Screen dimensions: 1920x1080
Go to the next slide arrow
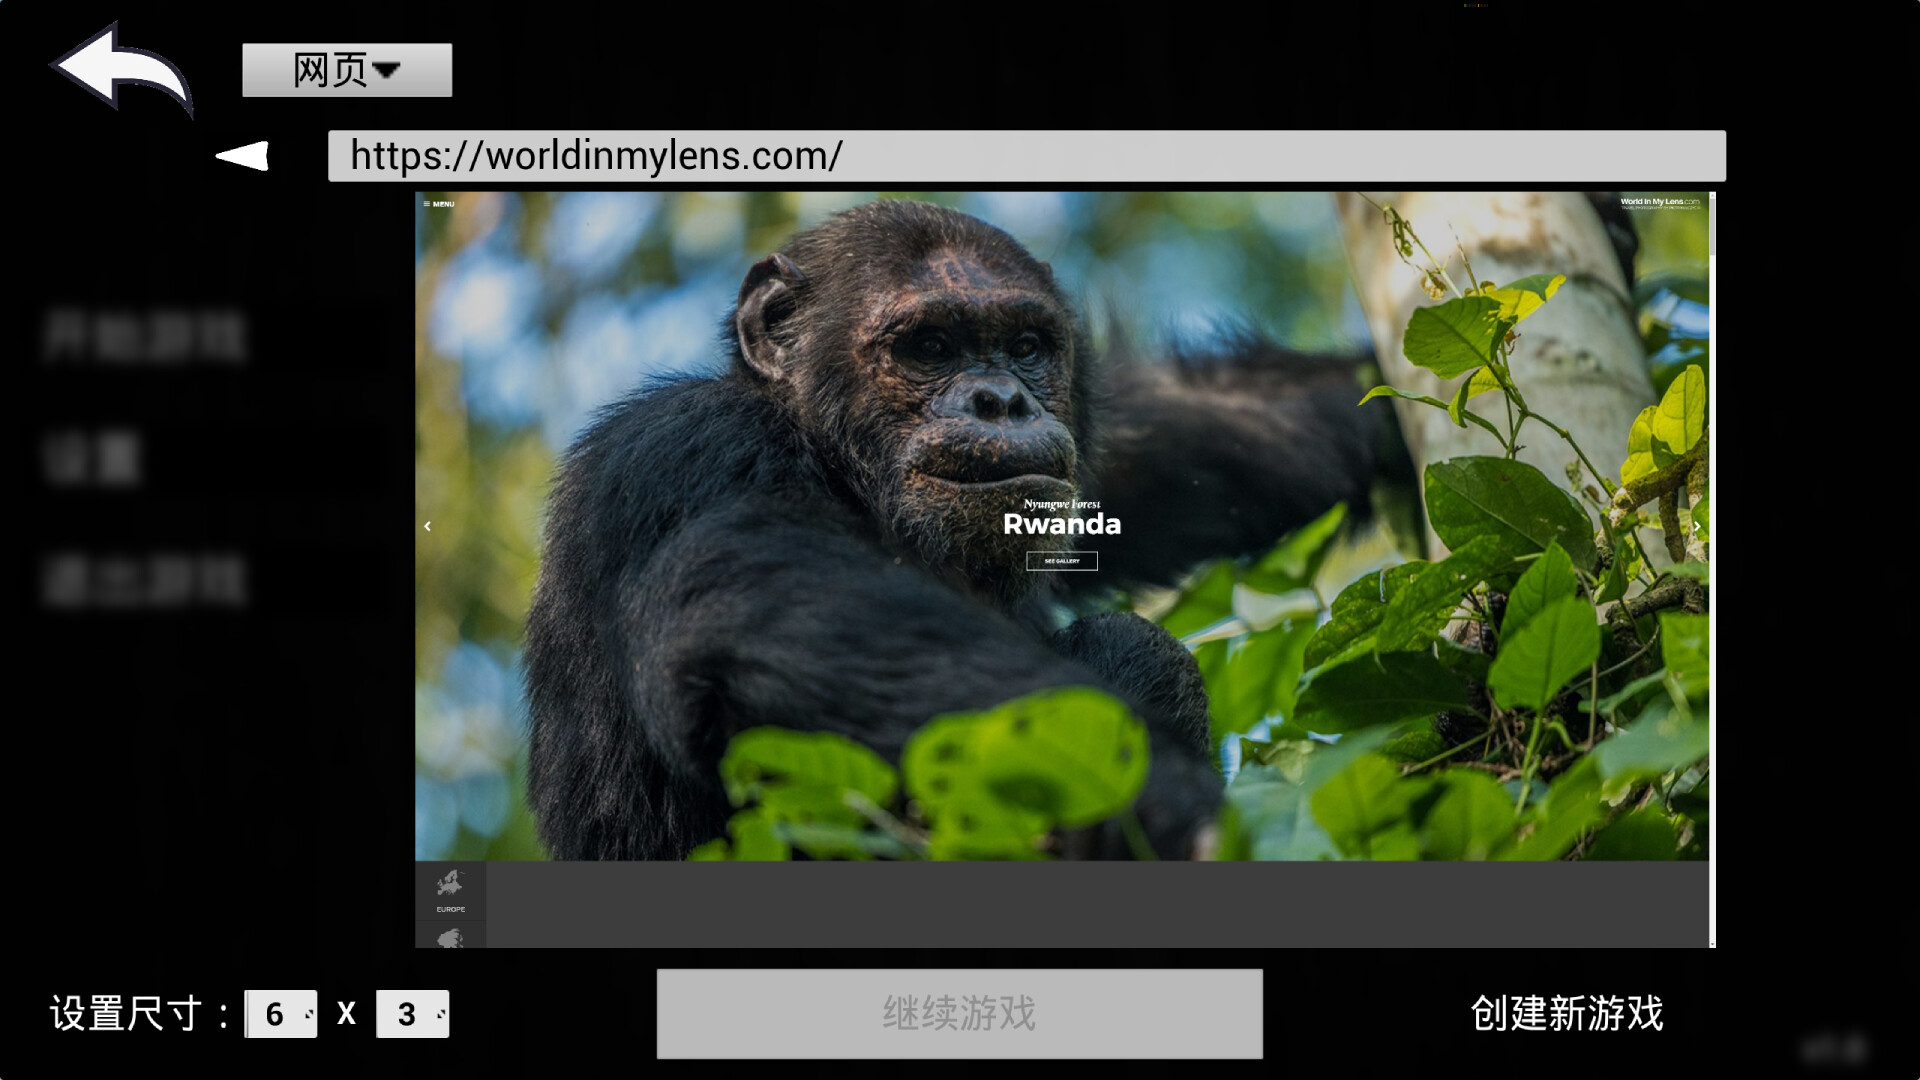point(1696,526)
